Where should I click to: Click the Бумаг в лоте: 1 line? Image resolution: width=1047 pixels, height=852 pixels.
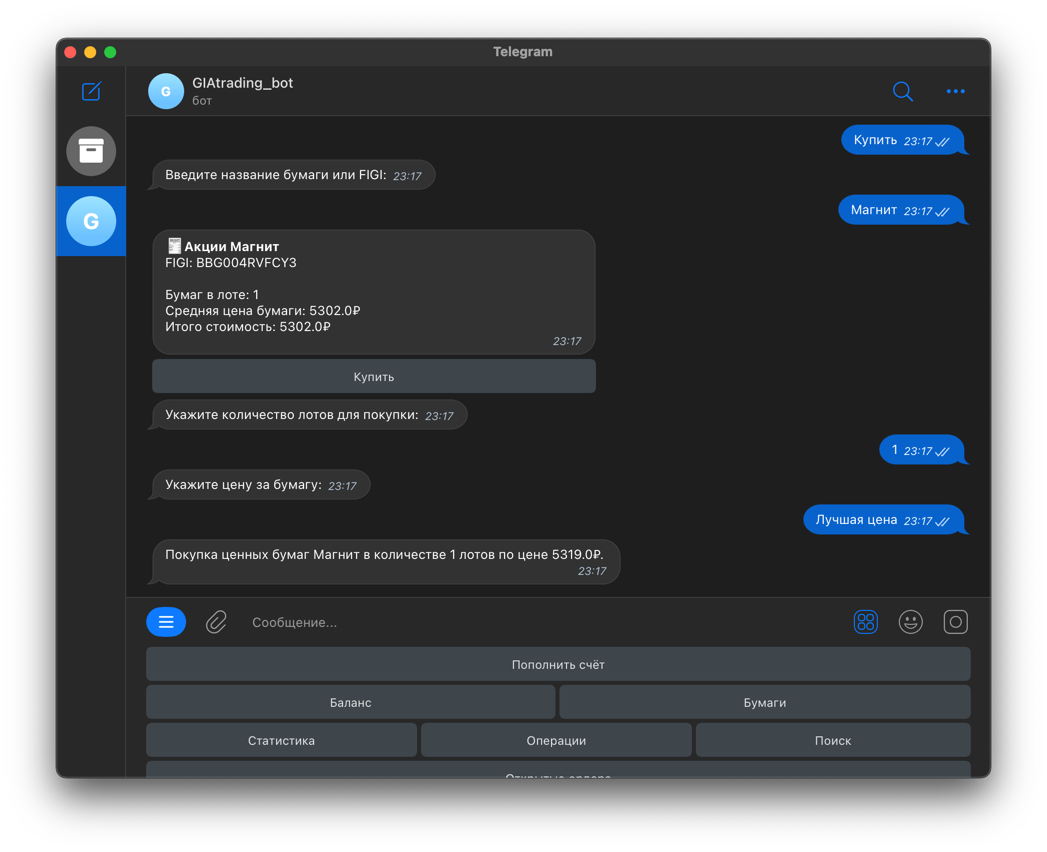point(212,294)
